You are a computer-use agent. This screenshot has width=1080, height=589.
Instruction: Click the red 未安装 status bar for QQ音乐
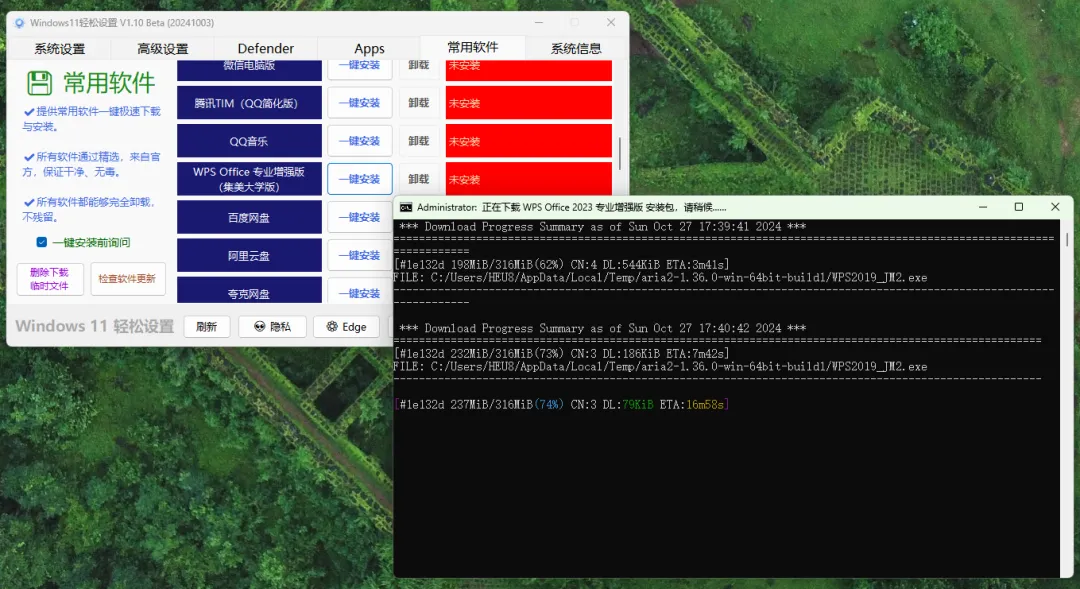528,140
